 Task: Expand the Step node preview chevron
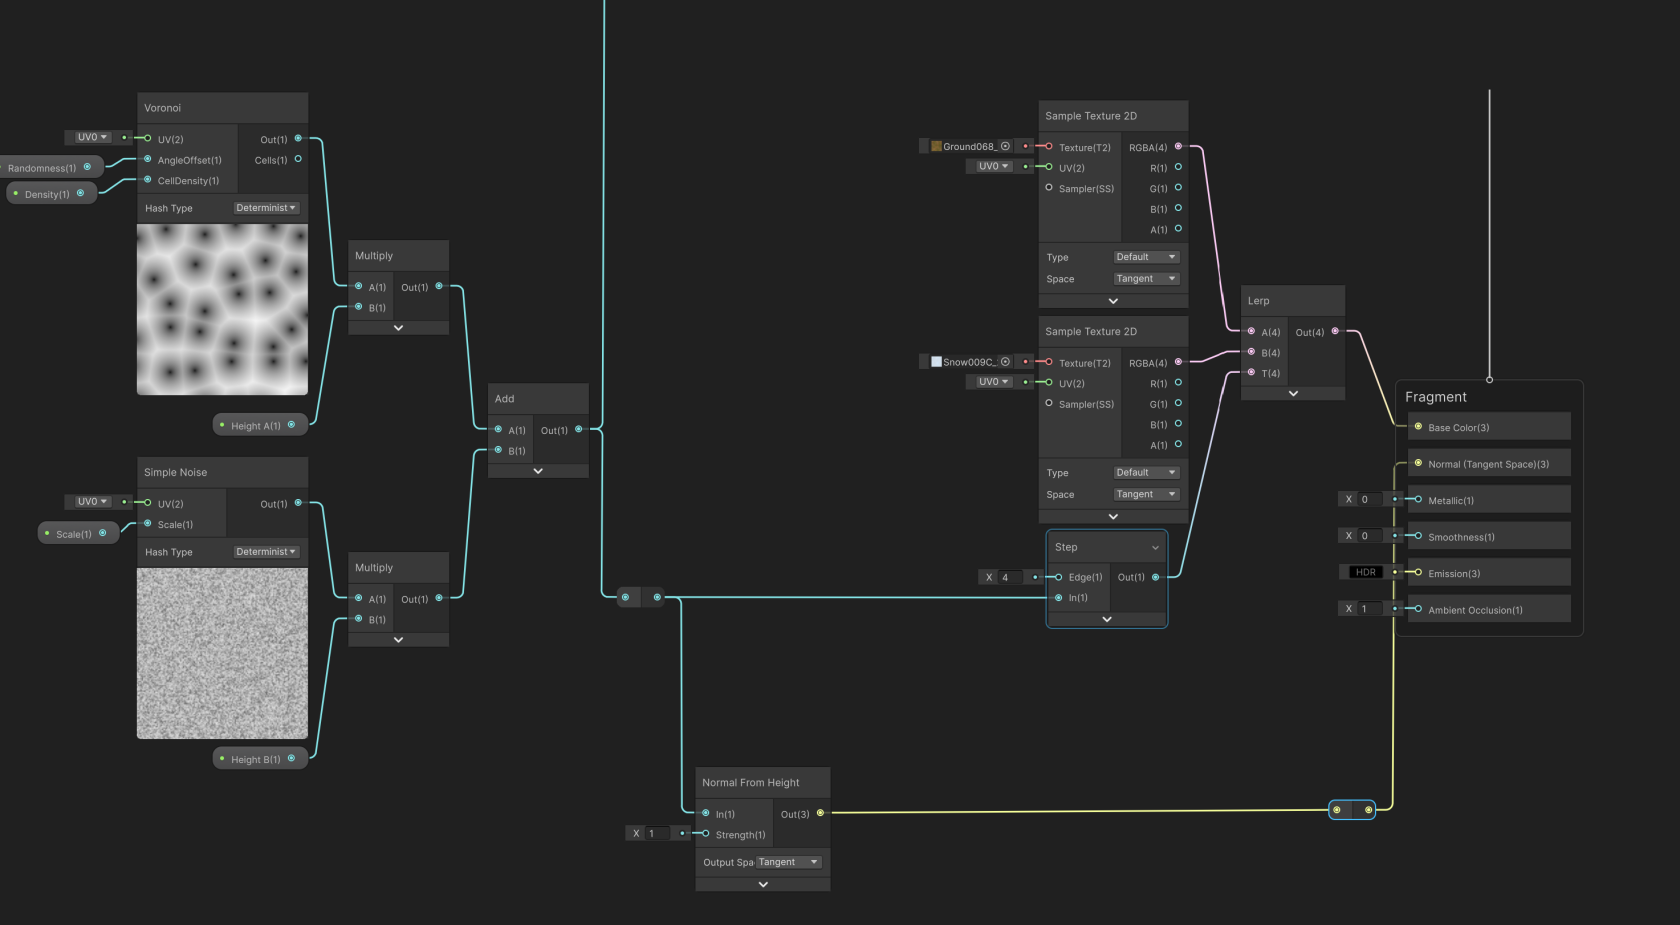point(1107,620)
